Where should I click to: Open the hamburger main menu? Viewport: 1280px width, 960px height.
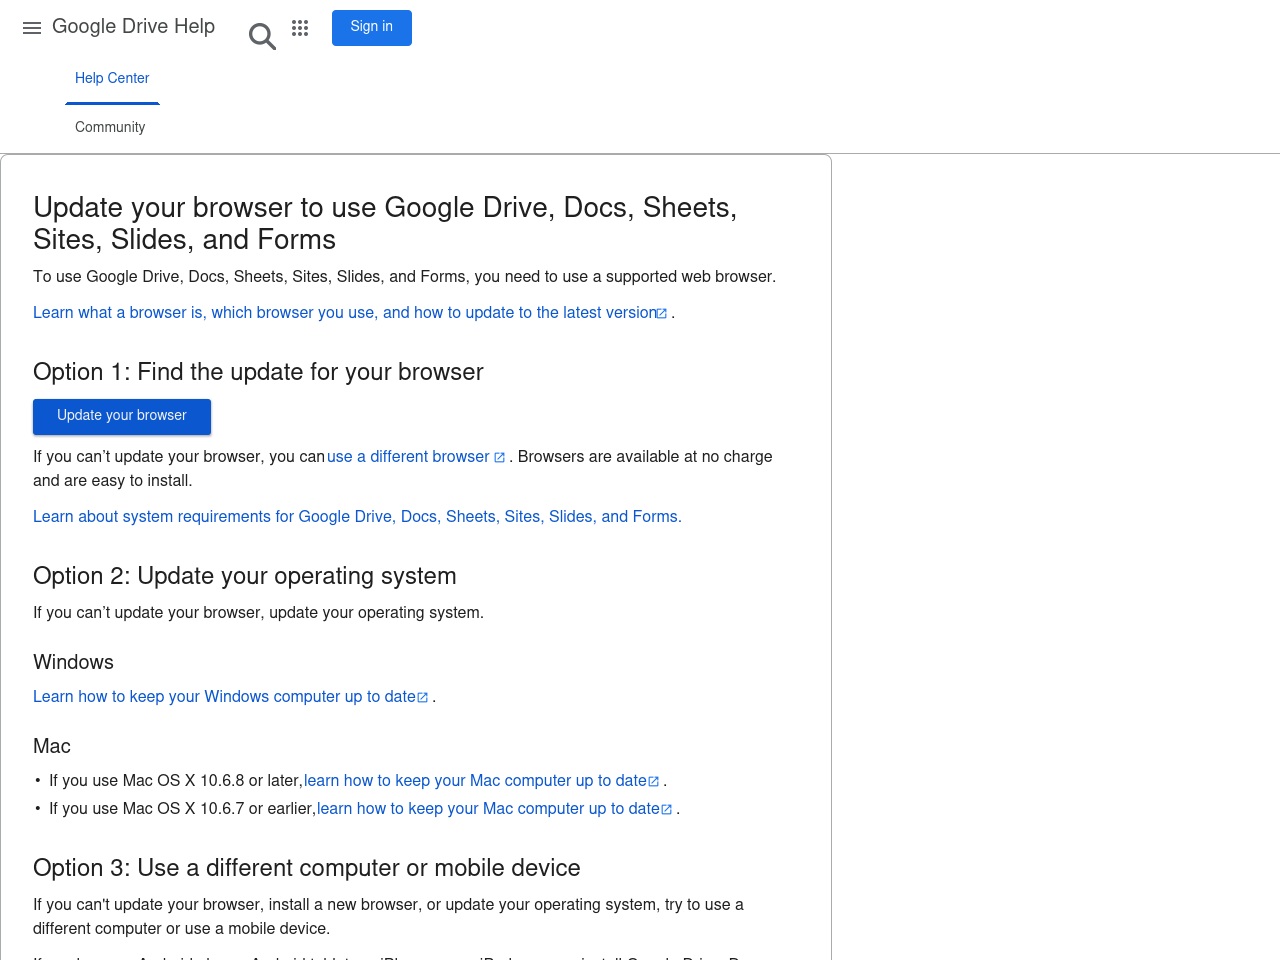pyautogui.click(x=32, y=28)
